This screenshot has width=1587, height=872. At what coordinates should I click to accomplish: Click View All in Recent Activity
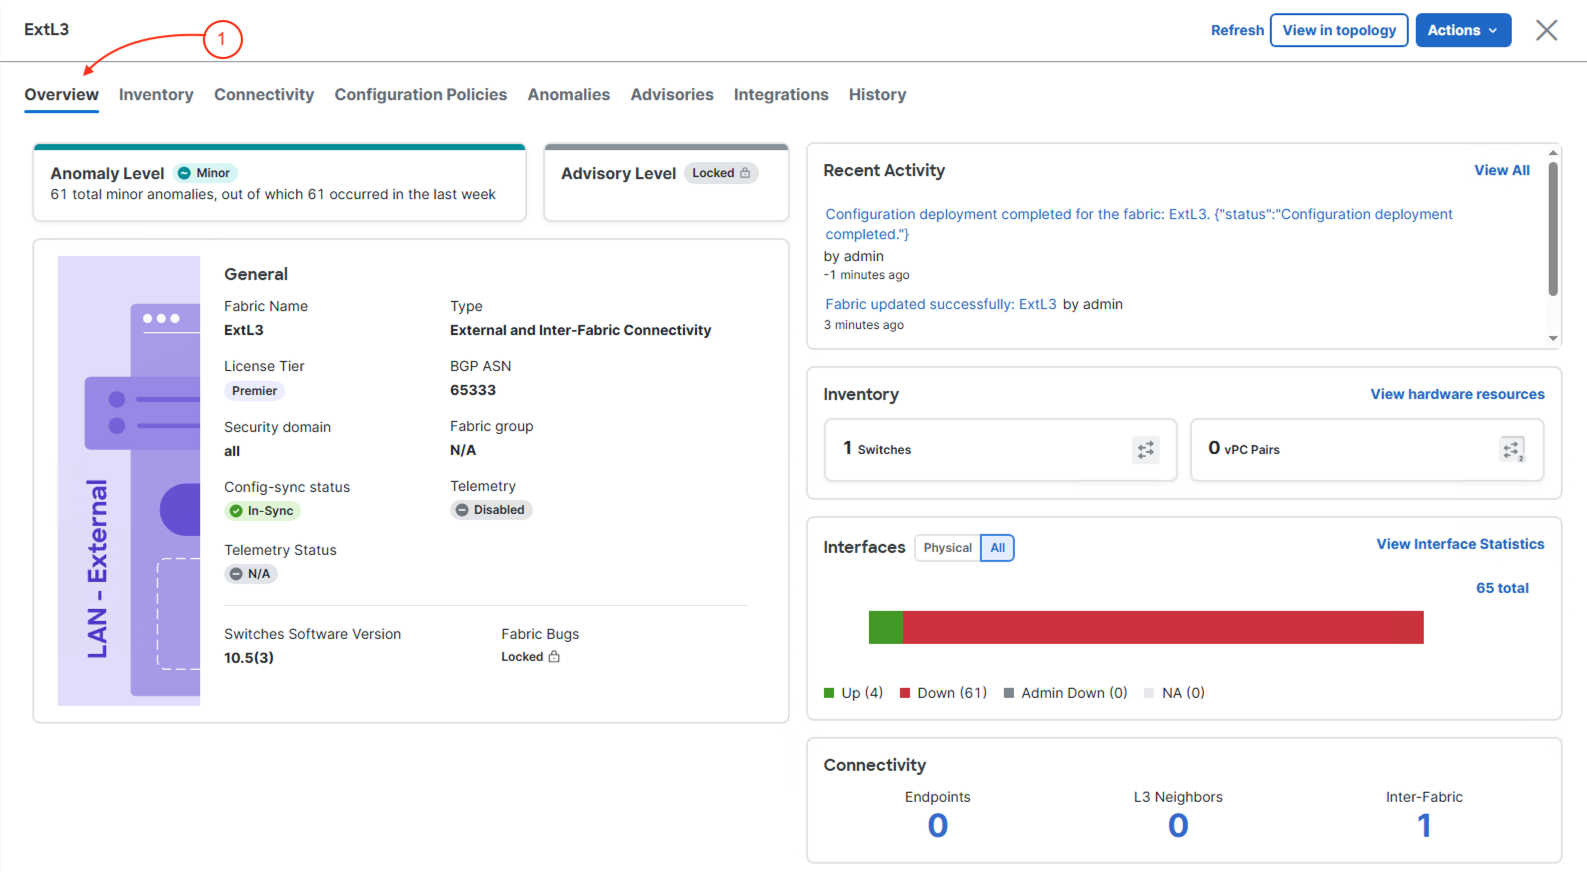tap(1501, 170)
